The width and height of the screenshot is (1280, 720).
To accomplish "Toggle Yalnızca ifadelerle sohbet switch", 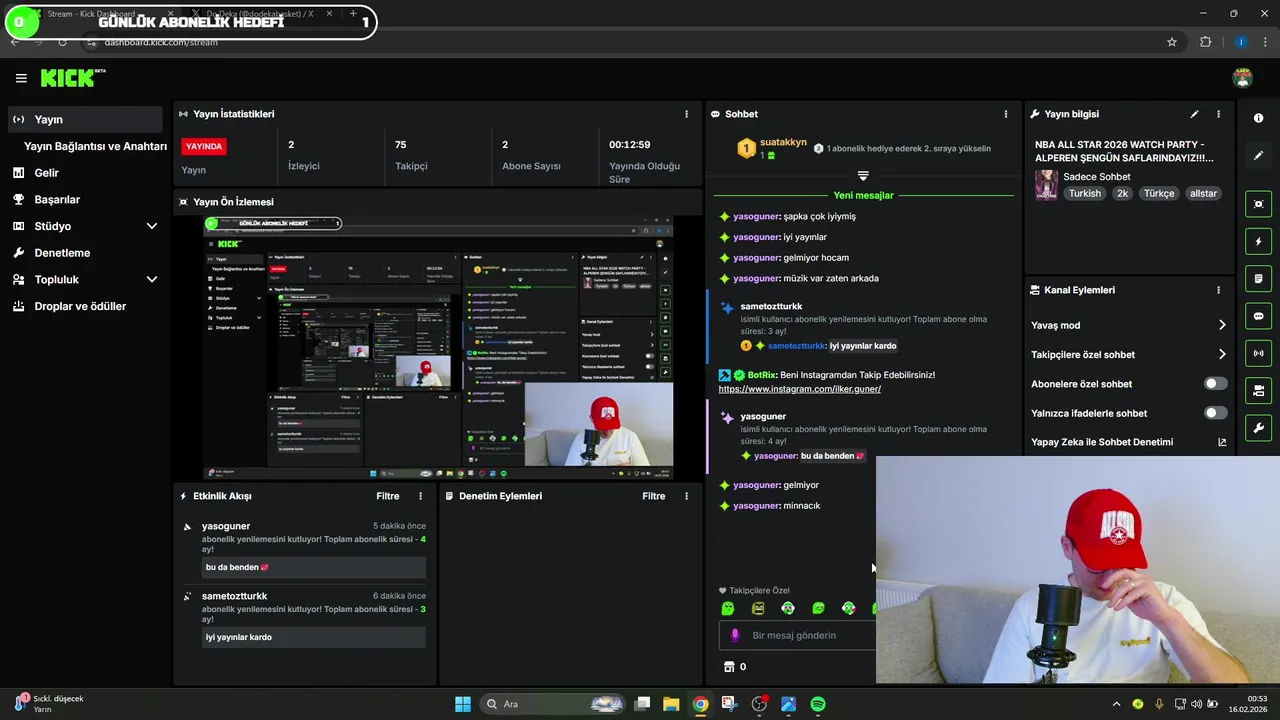I will click(x=1215, y=413).
